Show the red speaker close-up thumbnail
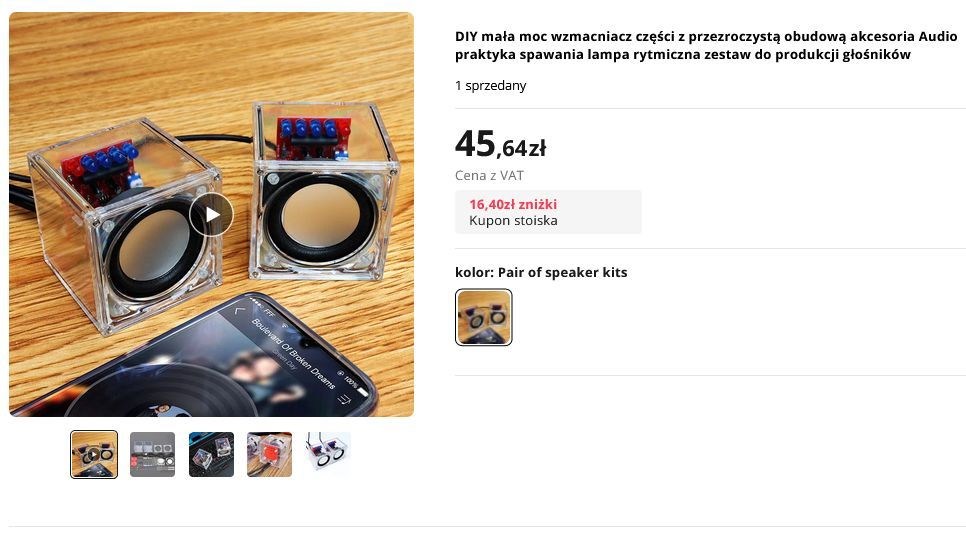Screen dimensions: 966x540 click(x=270, y=454)
